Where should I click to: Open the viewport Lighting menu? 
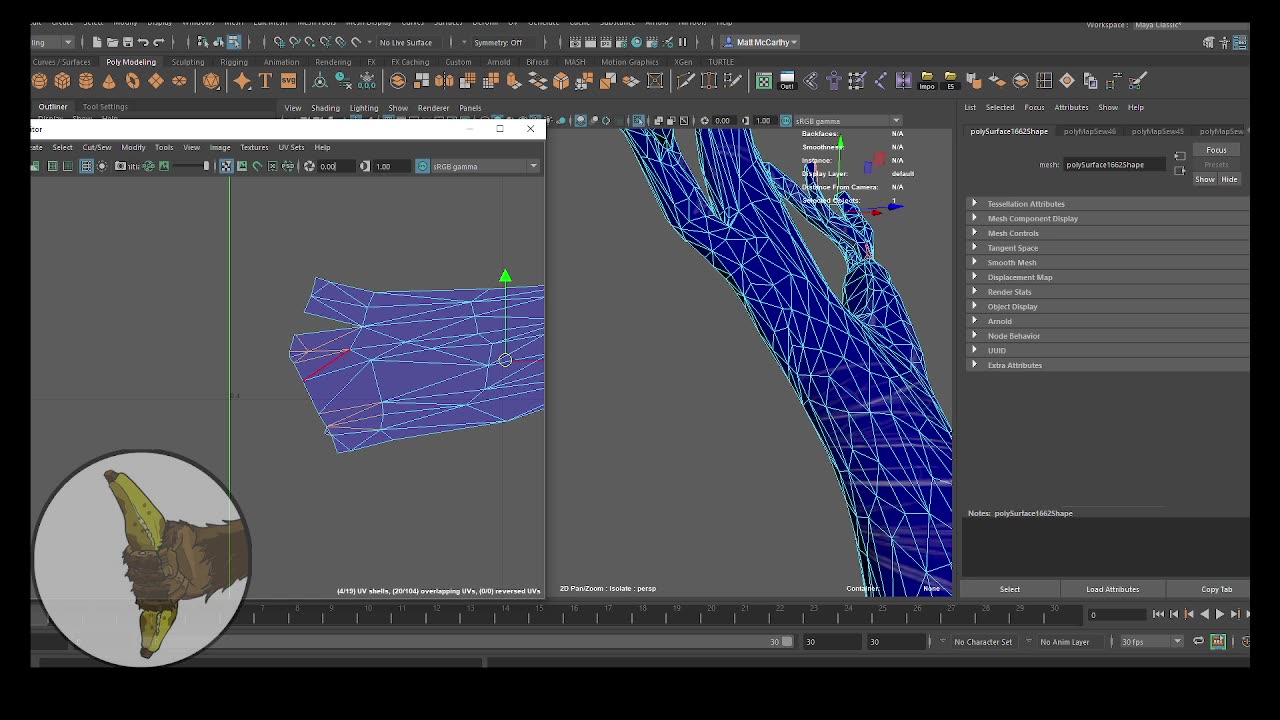(x=364, y=108)
